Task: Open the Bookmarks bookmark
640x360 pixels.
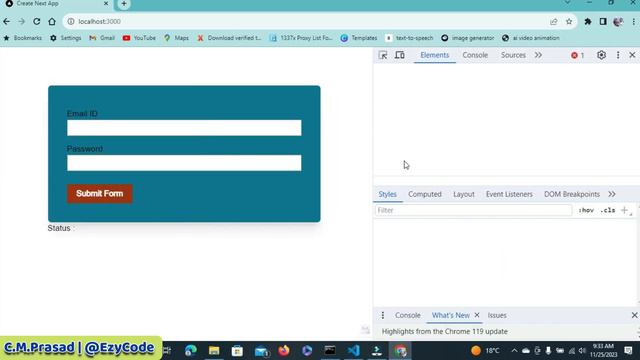Action: click(x=23, y=38)
